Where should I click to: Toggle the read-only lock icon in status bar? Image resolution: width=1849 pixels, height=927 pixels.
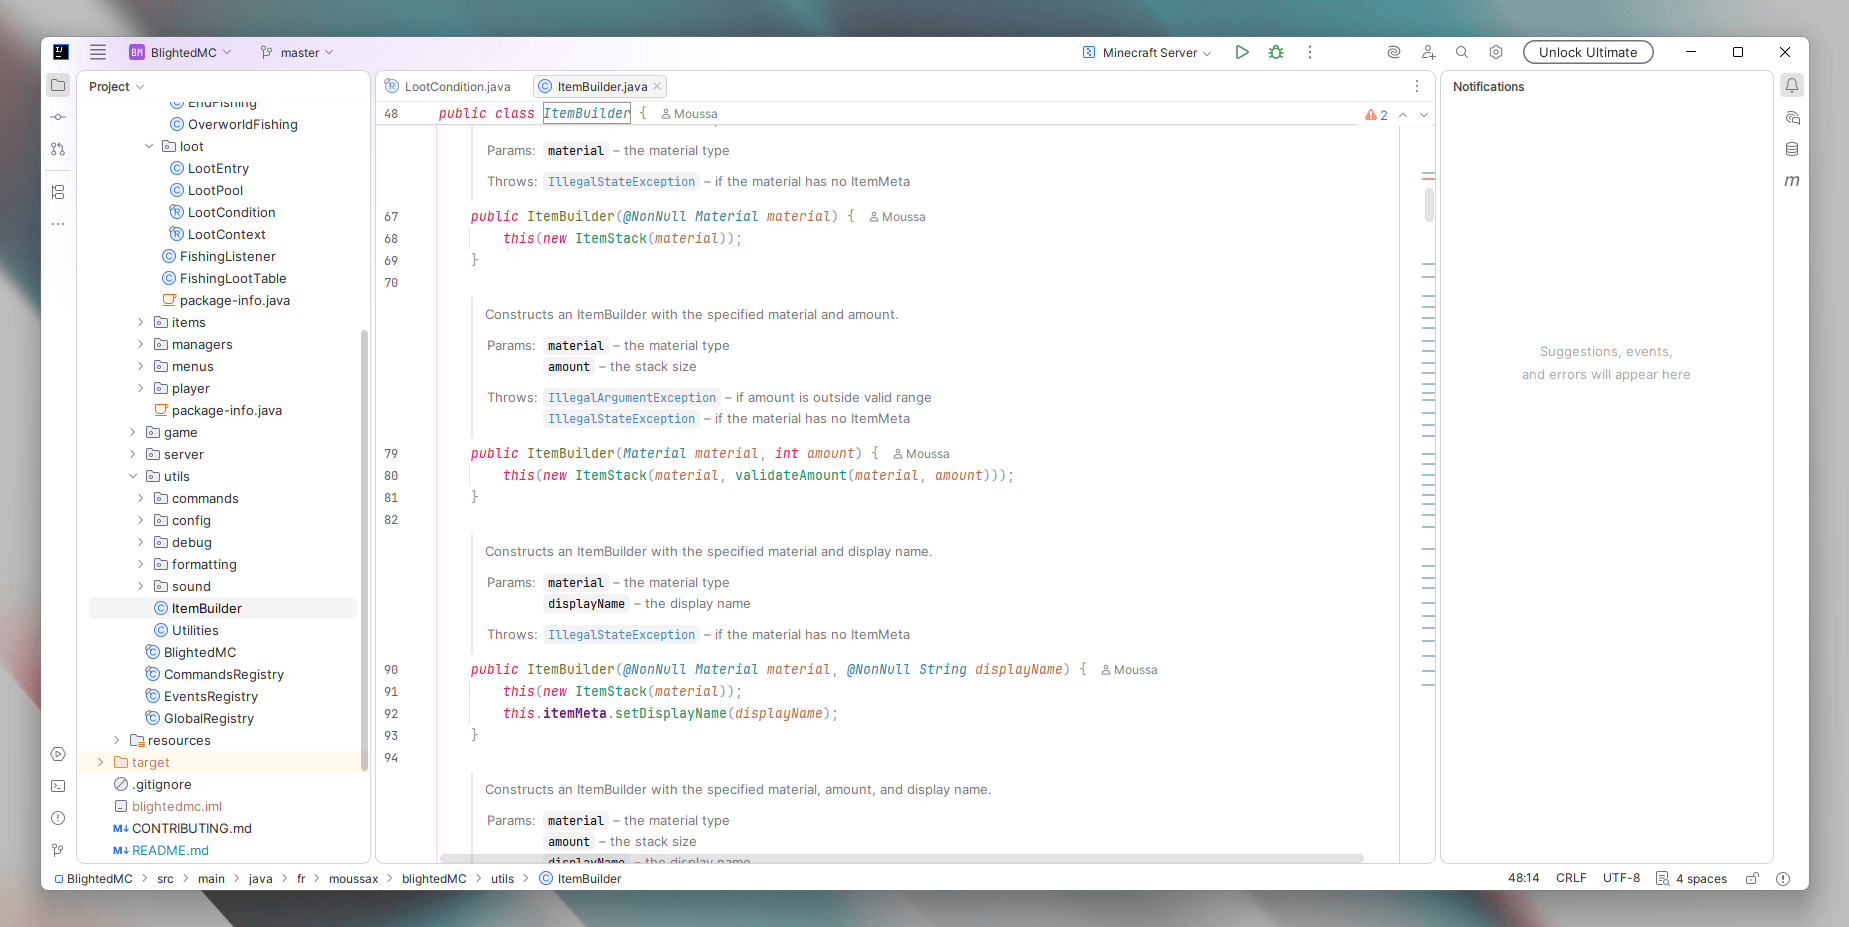(x=1751, y=878)
